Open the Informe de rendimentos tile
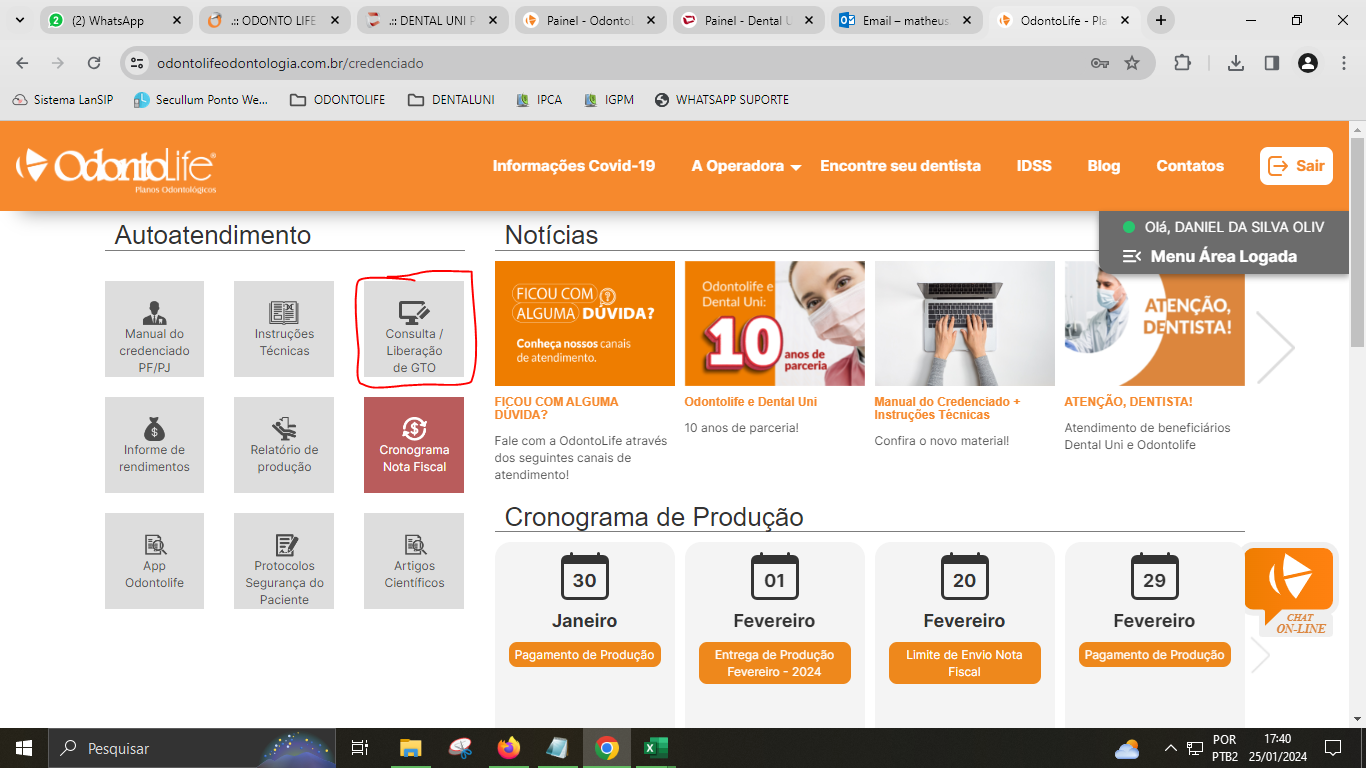Viewport: 1366px width, 768px height. coord(154,445)
